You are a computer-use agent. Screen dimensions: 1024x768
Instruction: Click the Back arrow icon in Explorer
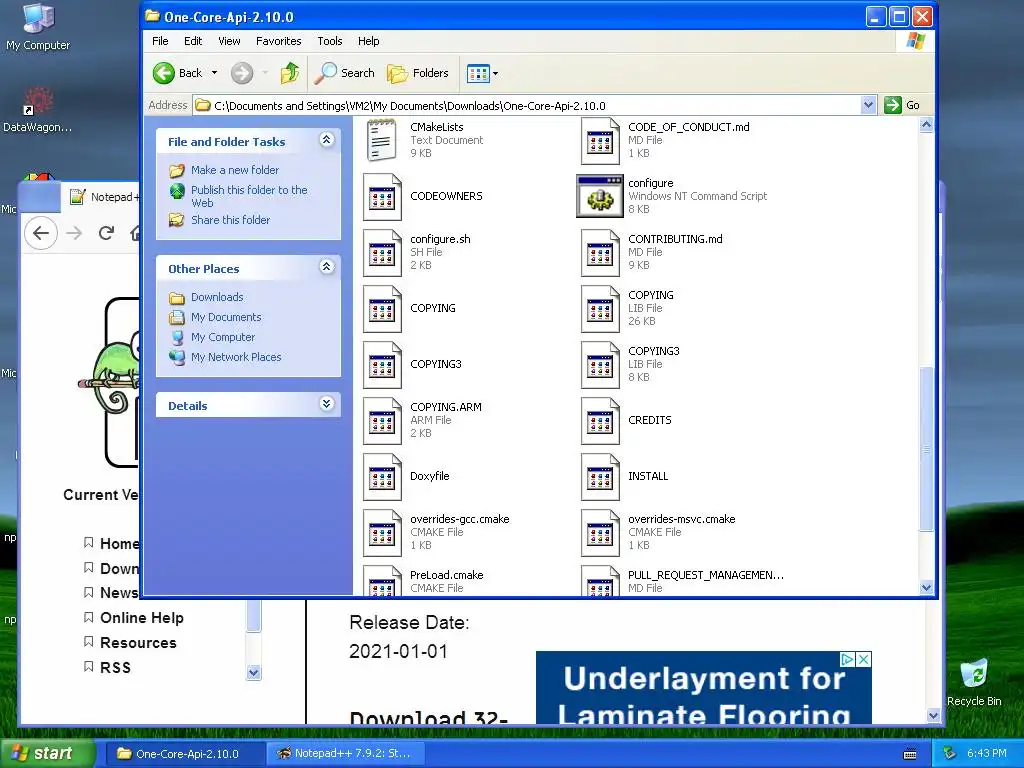(164, 73)
